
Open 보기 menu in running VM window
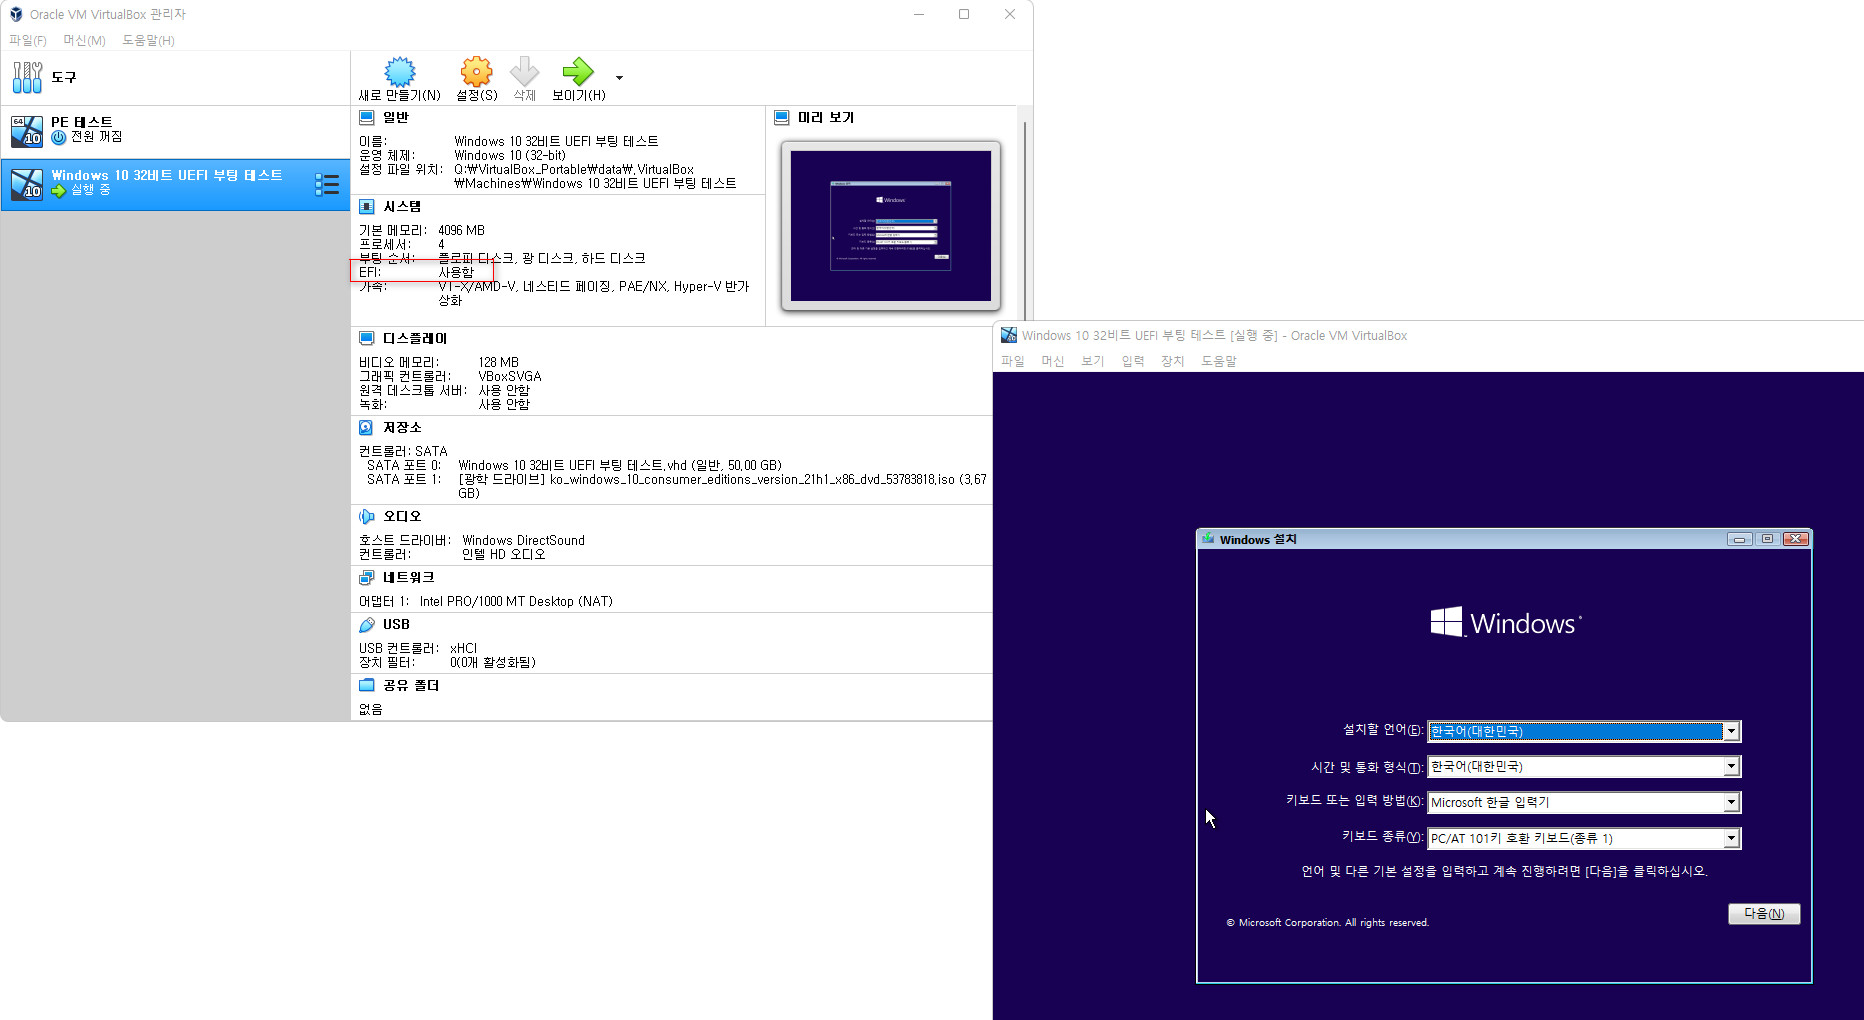click(1093, 361)
